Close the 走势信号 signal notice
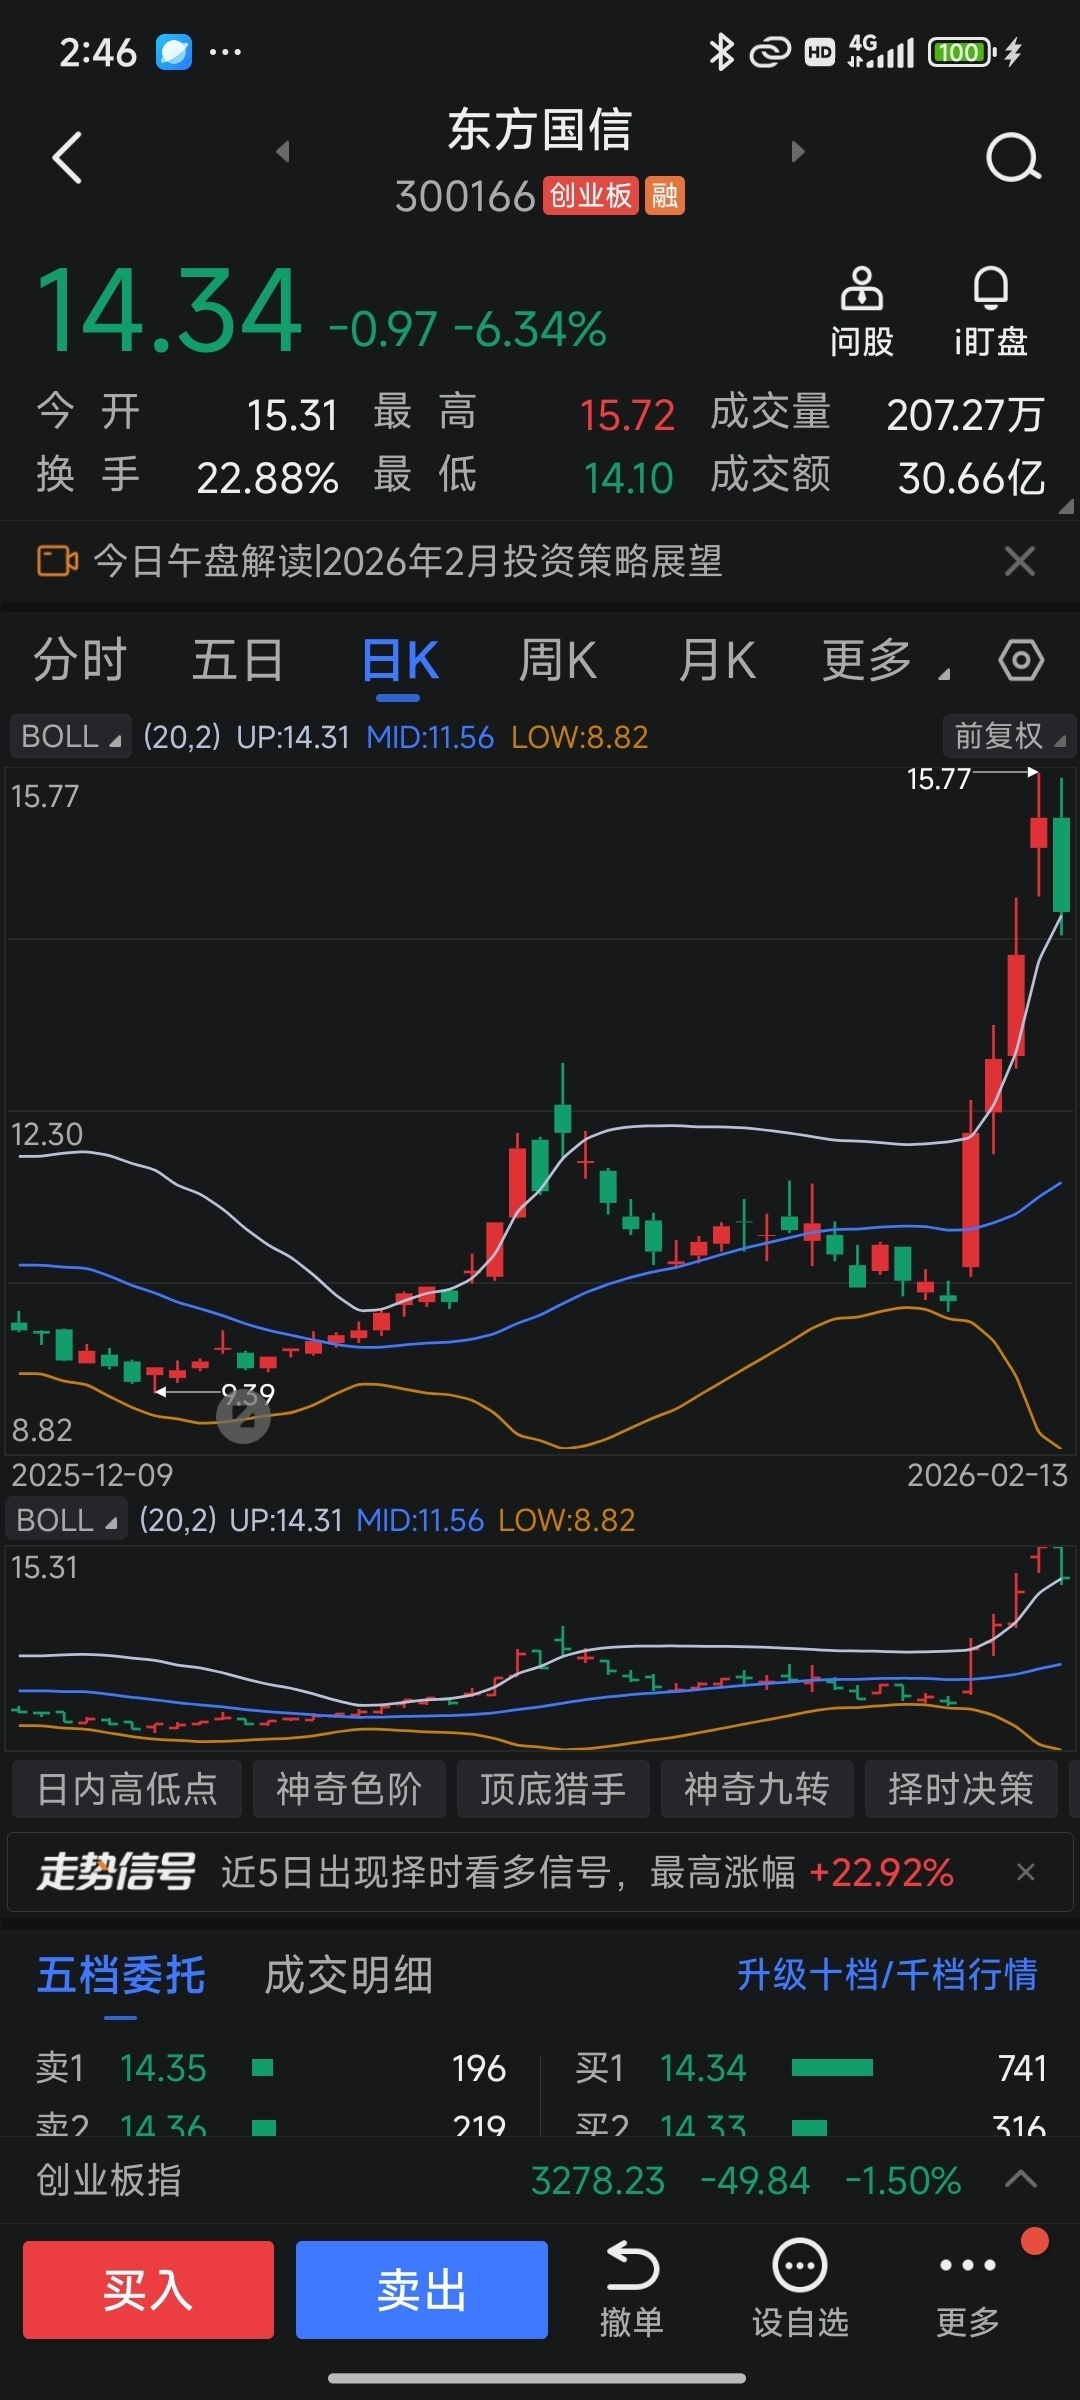Viewport: 1080px width, 2400px height. click(x=1025, y=1872)
